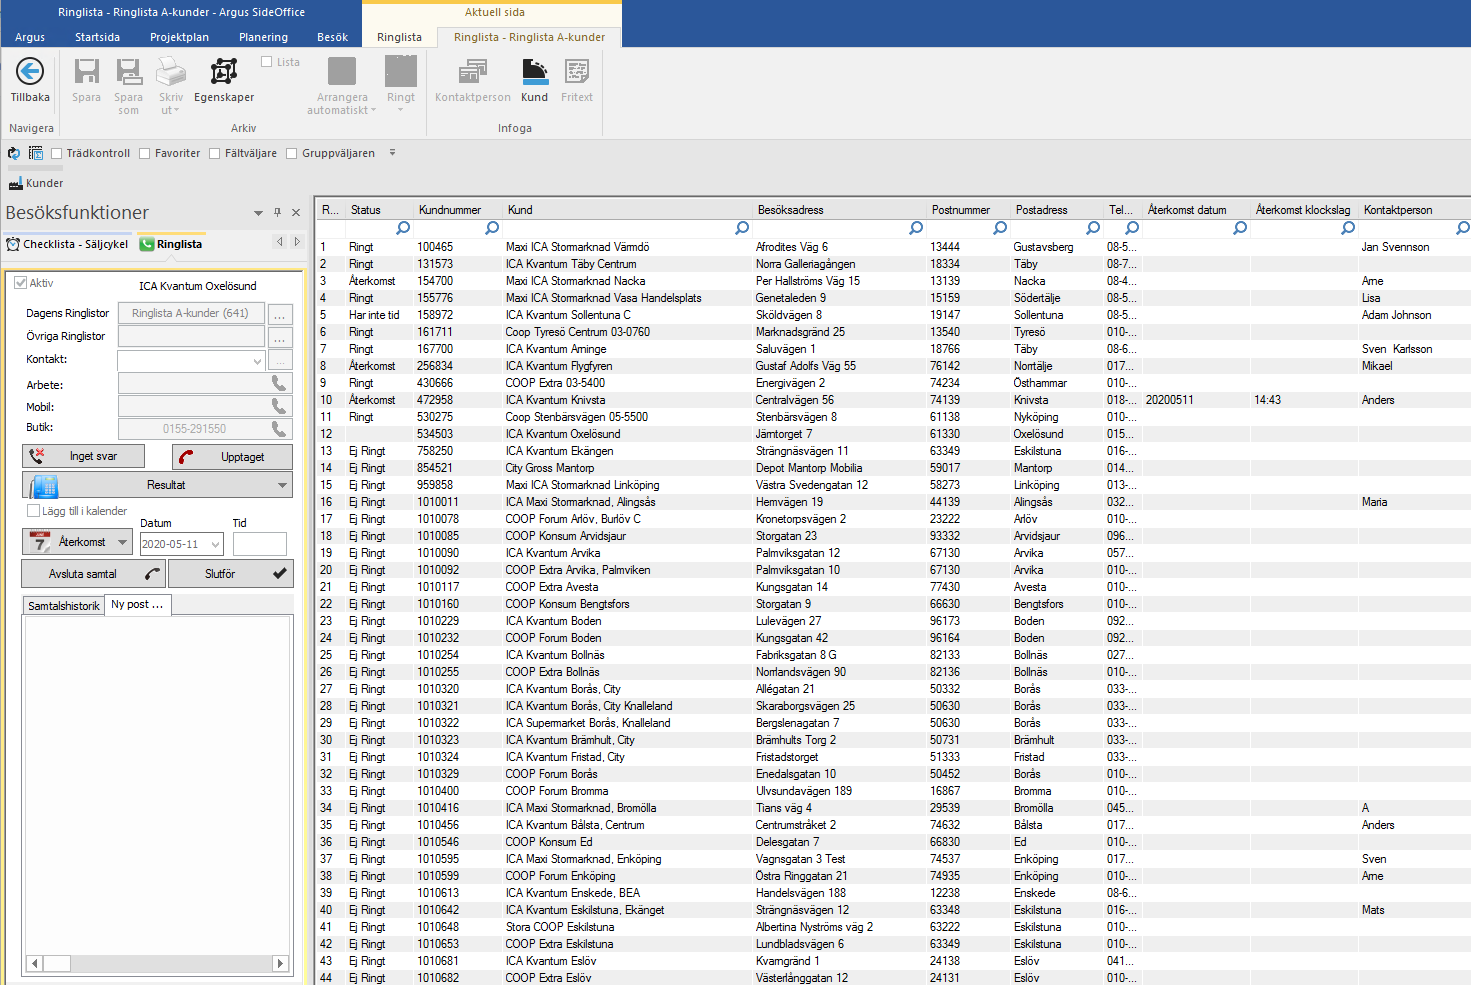Switch to the Startsida tab
The width and height of the screenshot is (1471, 985).
pyautogui.click(x=97, y=37)
